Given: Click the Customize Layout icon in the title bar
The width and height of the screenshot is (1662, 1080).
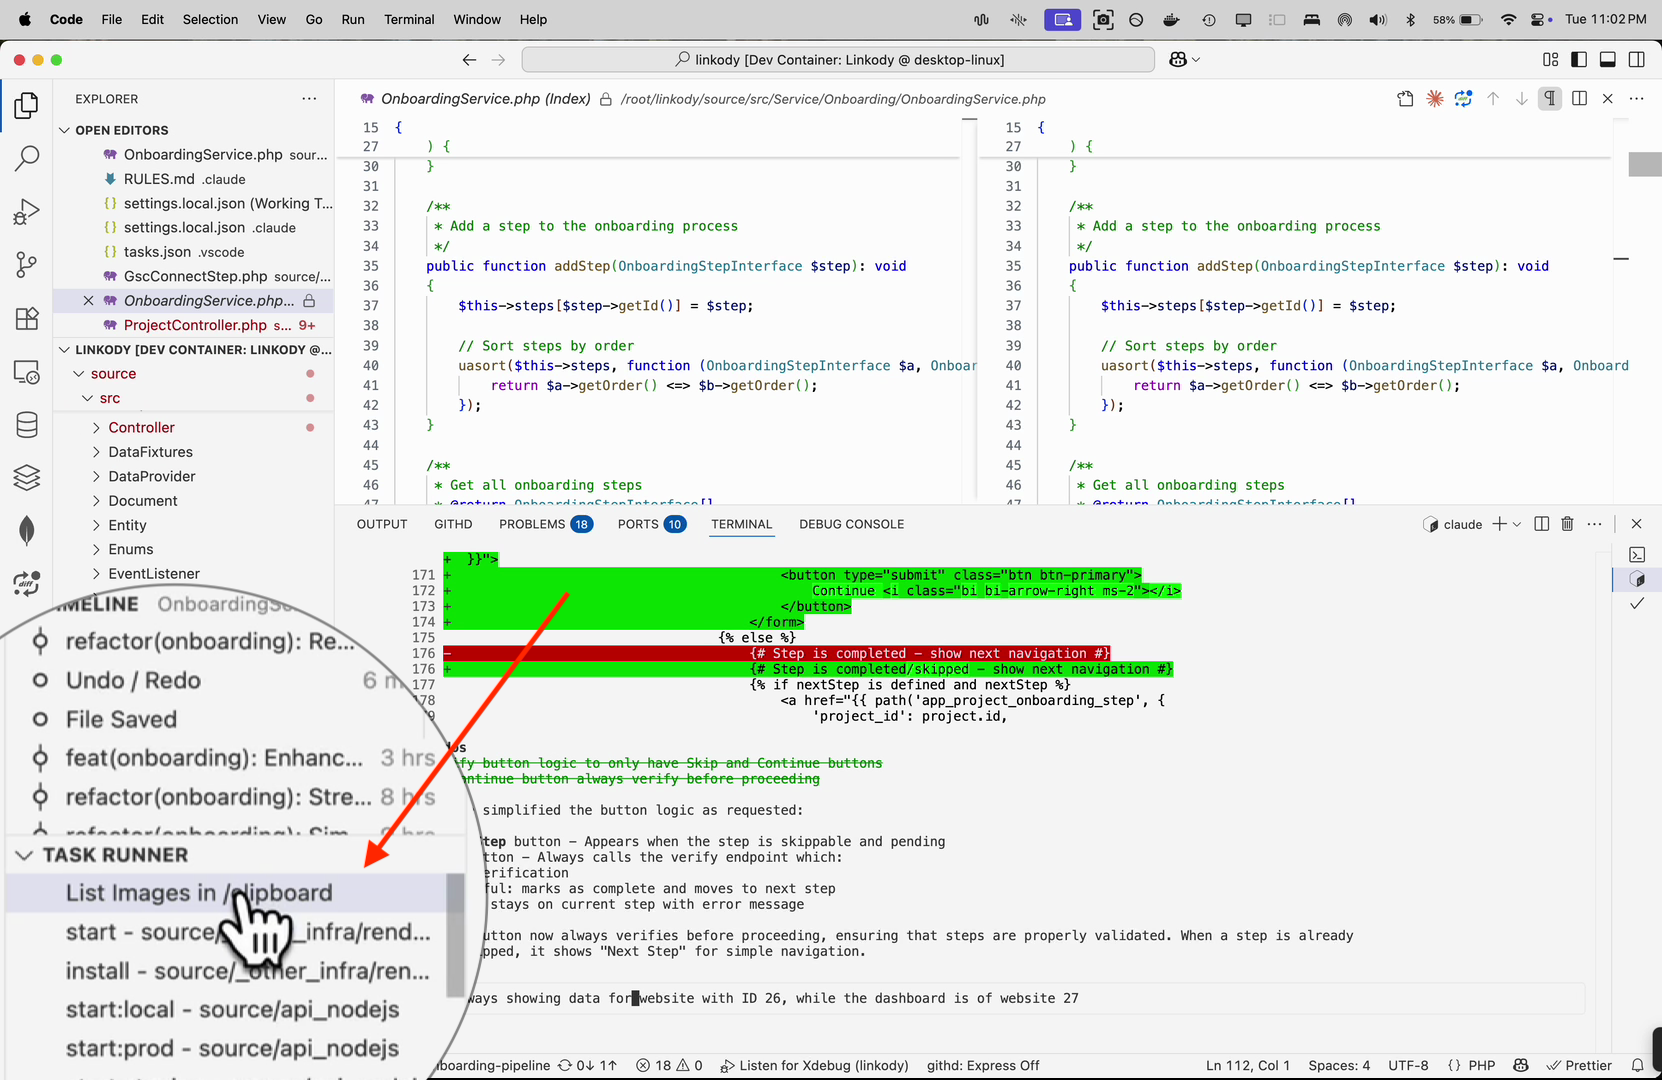Looking at the screenshot, I should [x=1551, y=60].
